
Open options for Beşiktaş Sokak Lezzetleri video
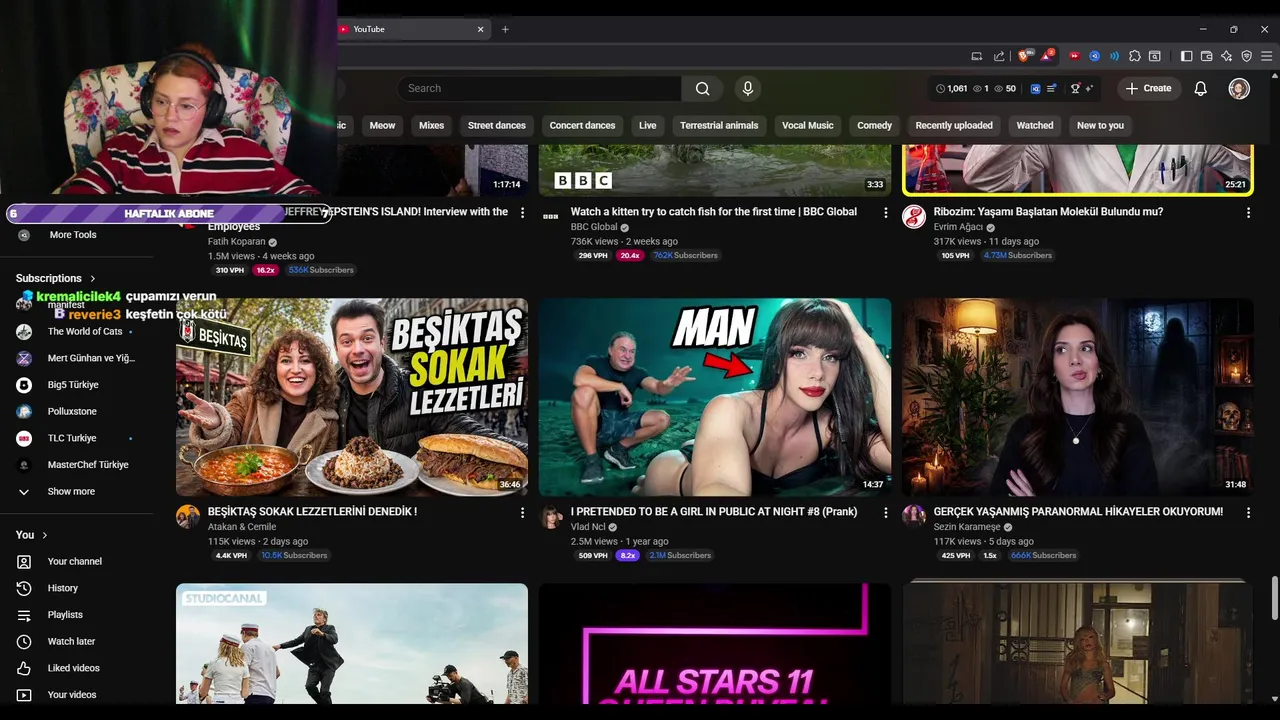[522, 512]
